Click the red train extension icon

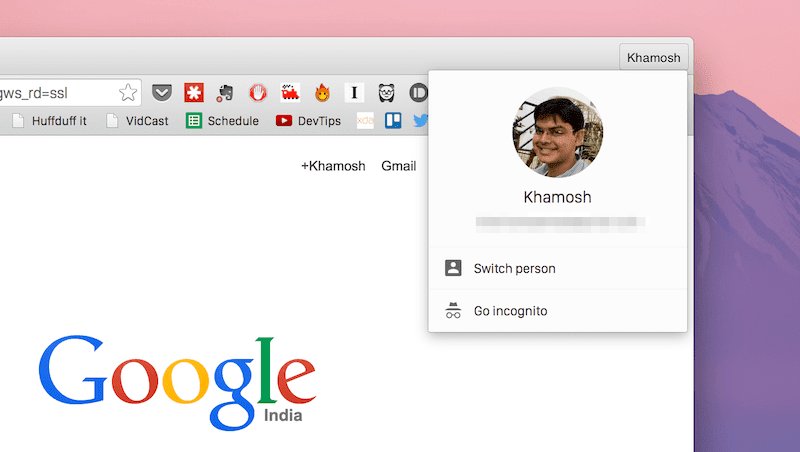click(x=290, y=93)
